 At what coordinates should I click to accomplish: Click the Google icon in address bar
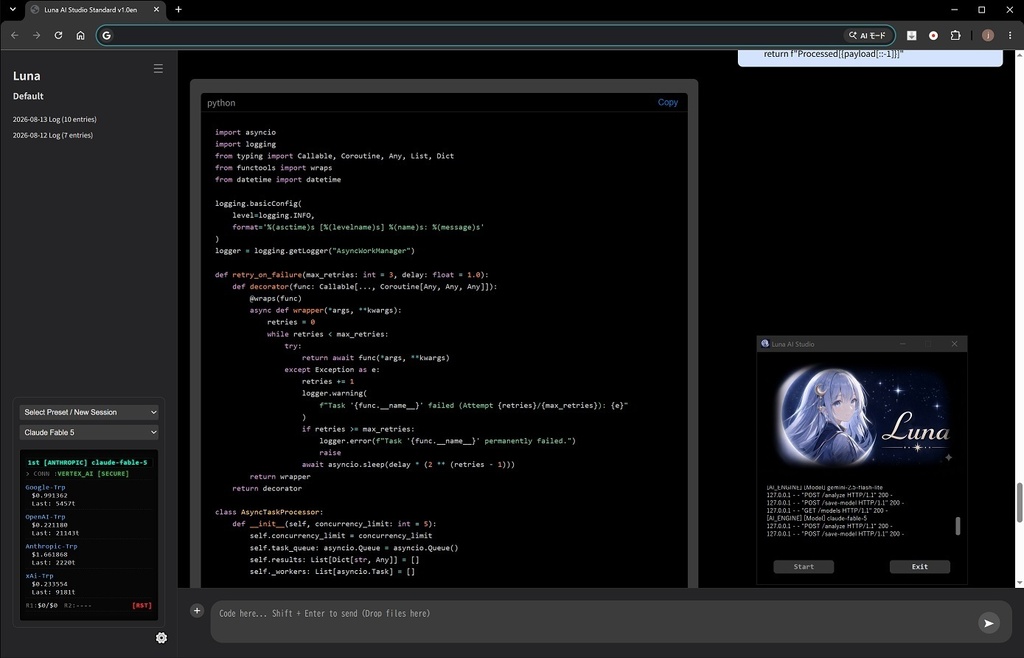[x=107, y=35]
